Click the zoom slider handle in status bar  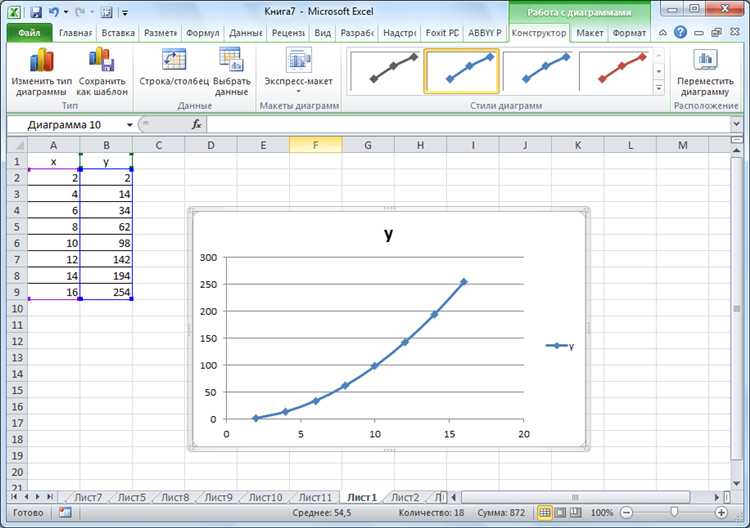674,513
